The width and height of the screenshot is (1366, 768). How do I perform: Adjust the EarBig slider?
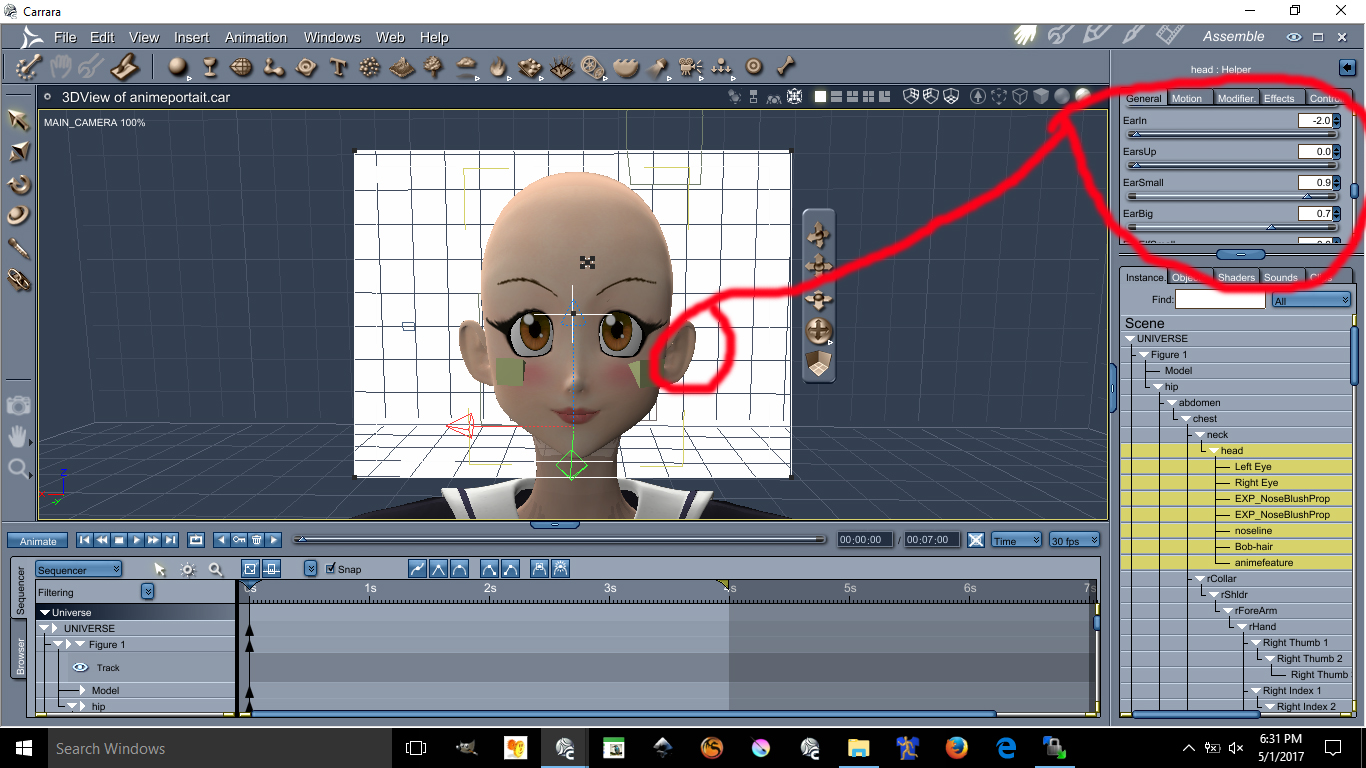point(1231,228)
